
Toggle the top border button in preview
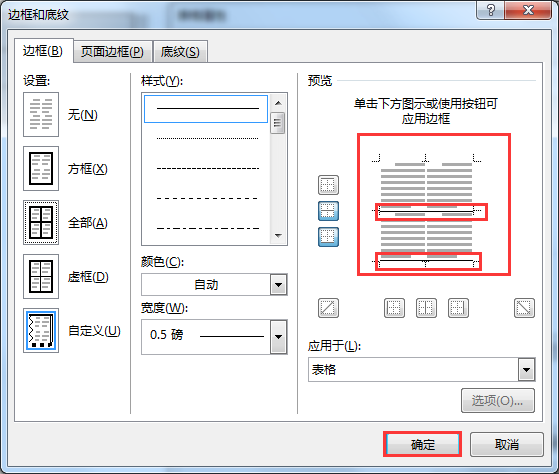click(328, 185)
